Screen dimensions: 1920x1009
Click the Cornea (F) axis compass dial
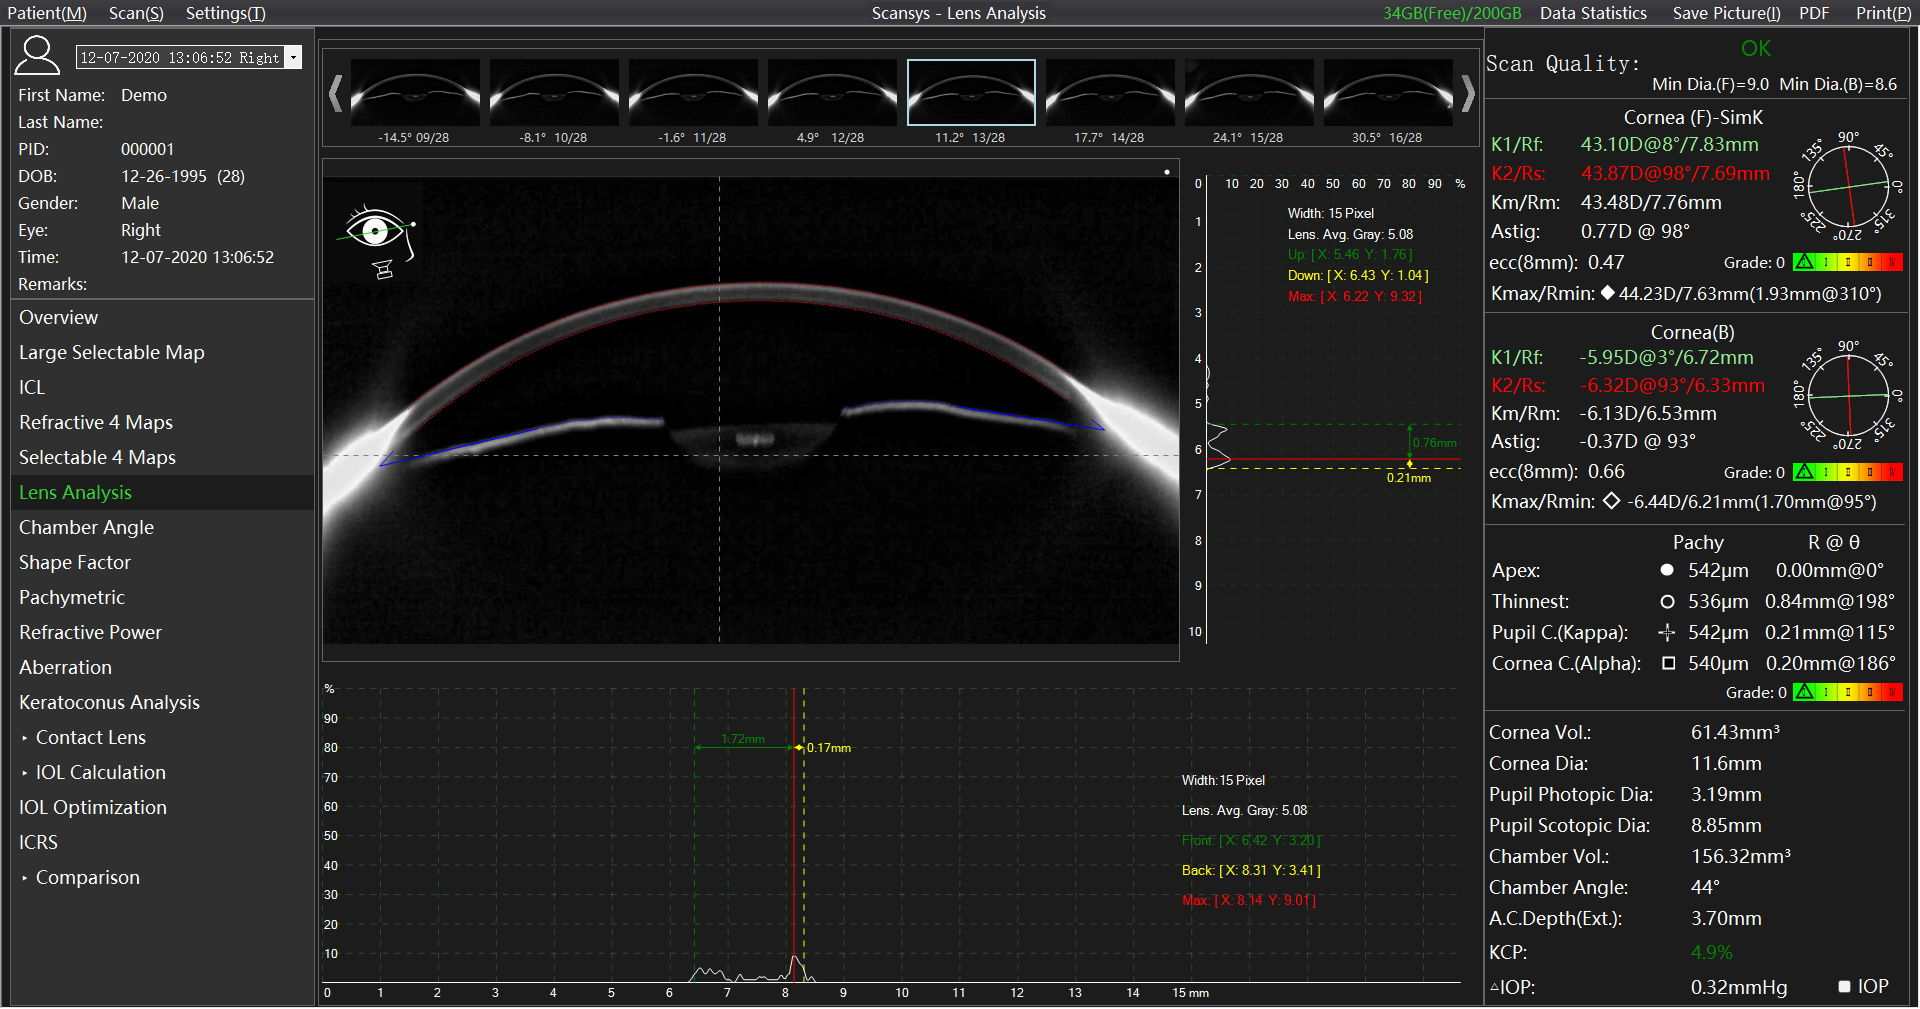point(1848,187)
